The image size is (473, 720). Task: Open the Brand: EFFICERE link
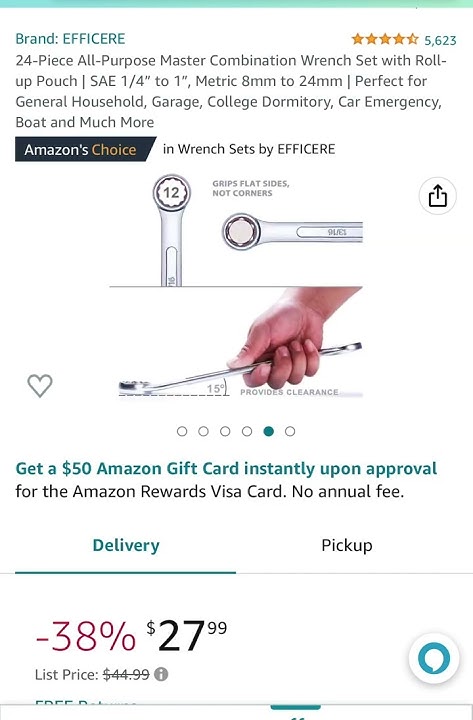pos(70,39)
